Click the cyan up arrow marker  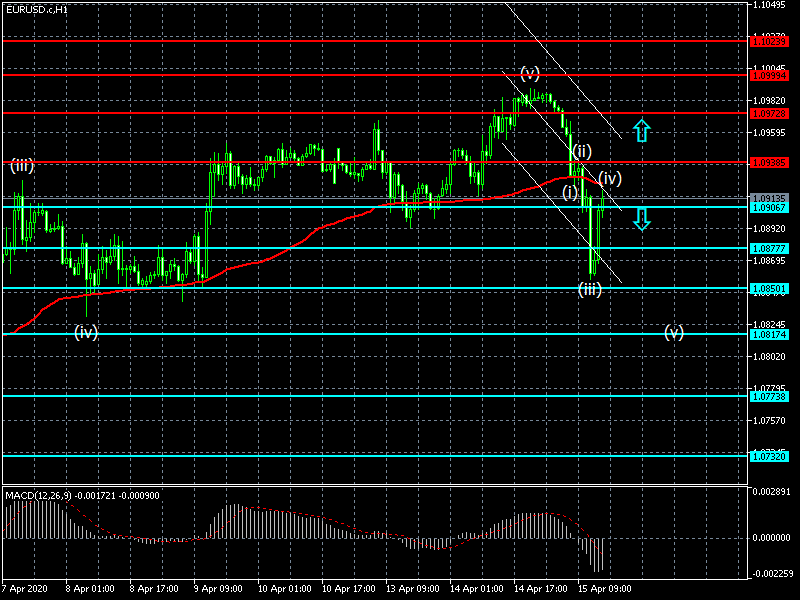[642, 129]
